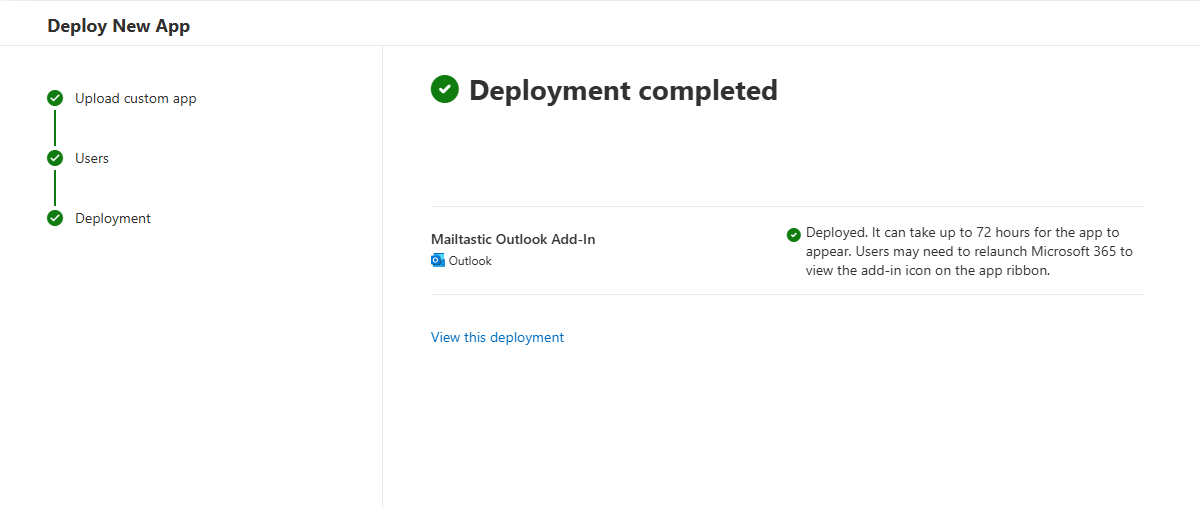Image resolution: width=1201 pixels, height=507 pixels.
Task: Open the View this deployment link
Action: (x=497, y=337)
